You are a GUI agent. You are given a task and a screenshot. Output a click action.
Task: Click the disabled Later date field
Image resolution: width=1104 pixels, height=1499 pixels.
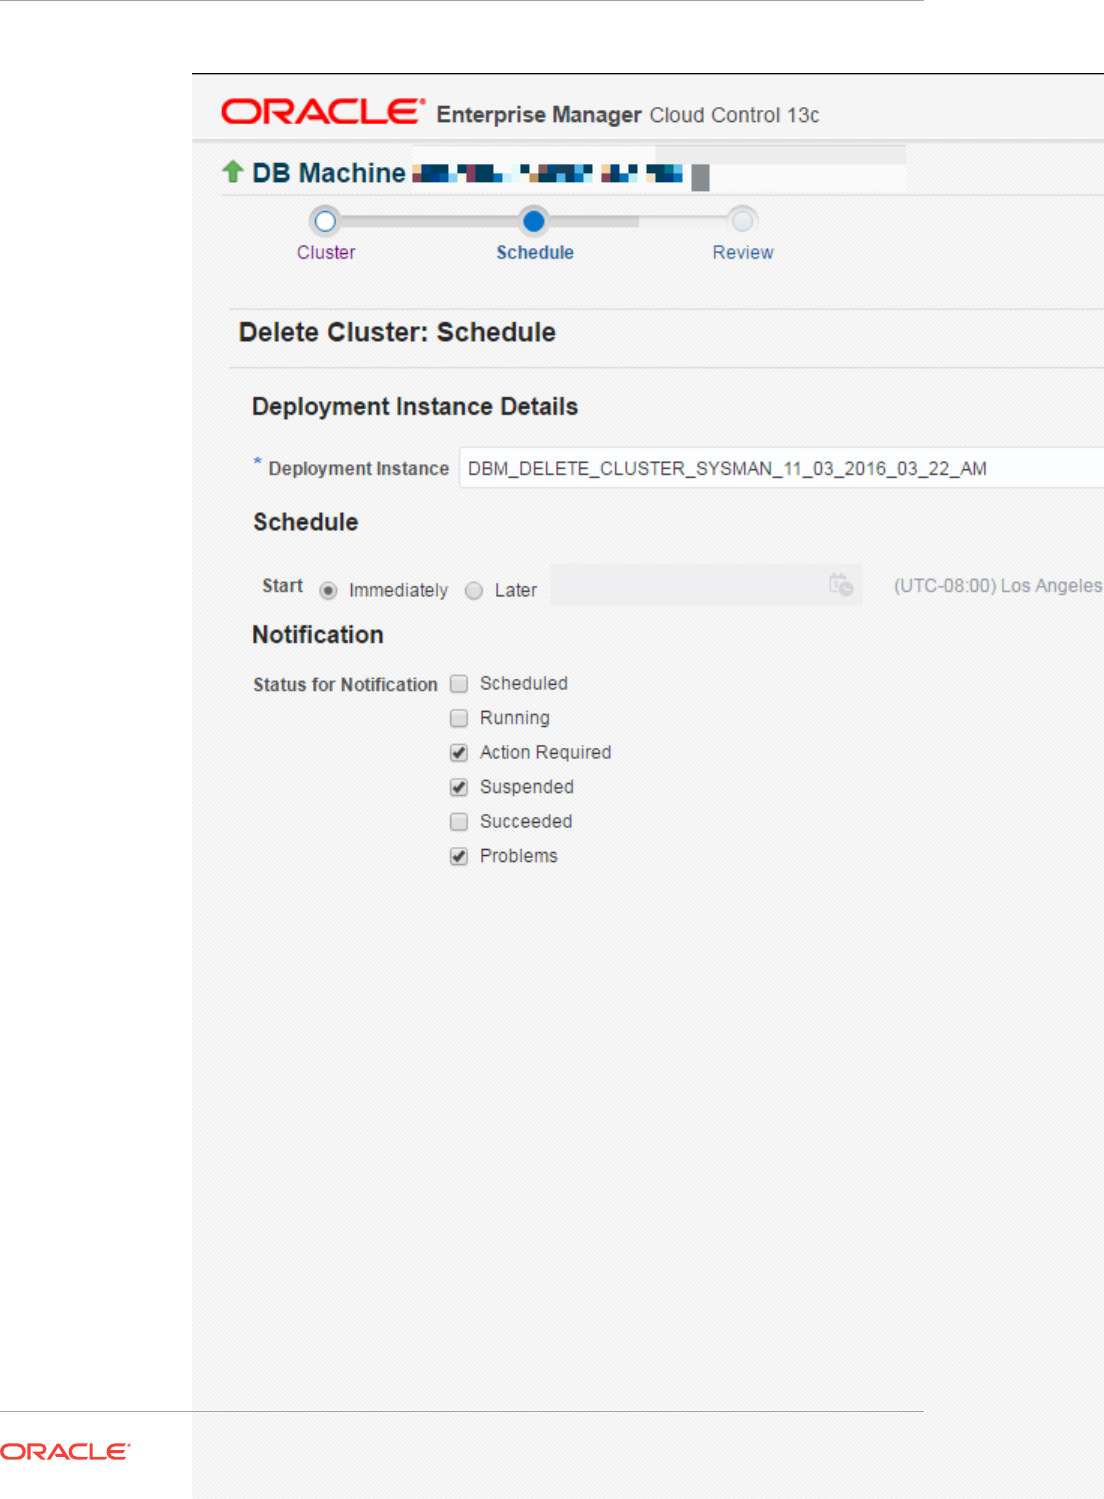point(706,585)
